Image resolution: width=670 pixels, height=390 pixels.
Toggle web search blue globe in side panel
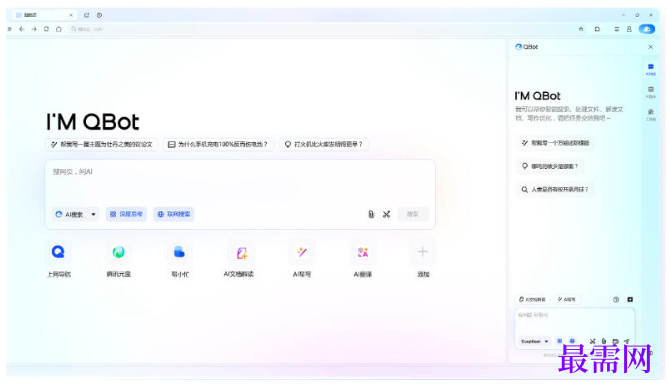[x=572, y=341]
